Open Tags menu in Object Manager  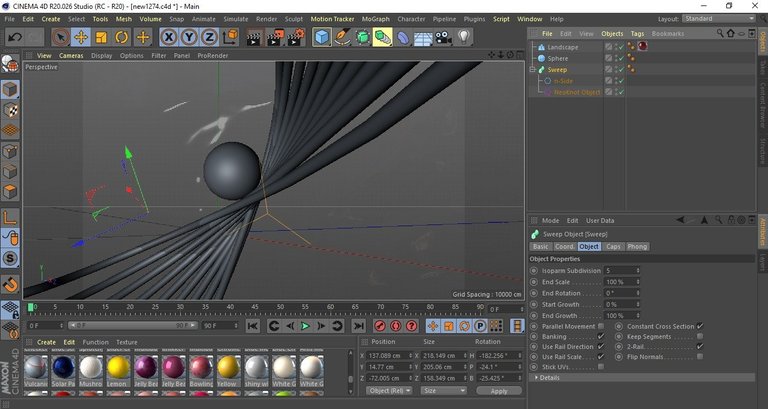(x=637, y=34)
